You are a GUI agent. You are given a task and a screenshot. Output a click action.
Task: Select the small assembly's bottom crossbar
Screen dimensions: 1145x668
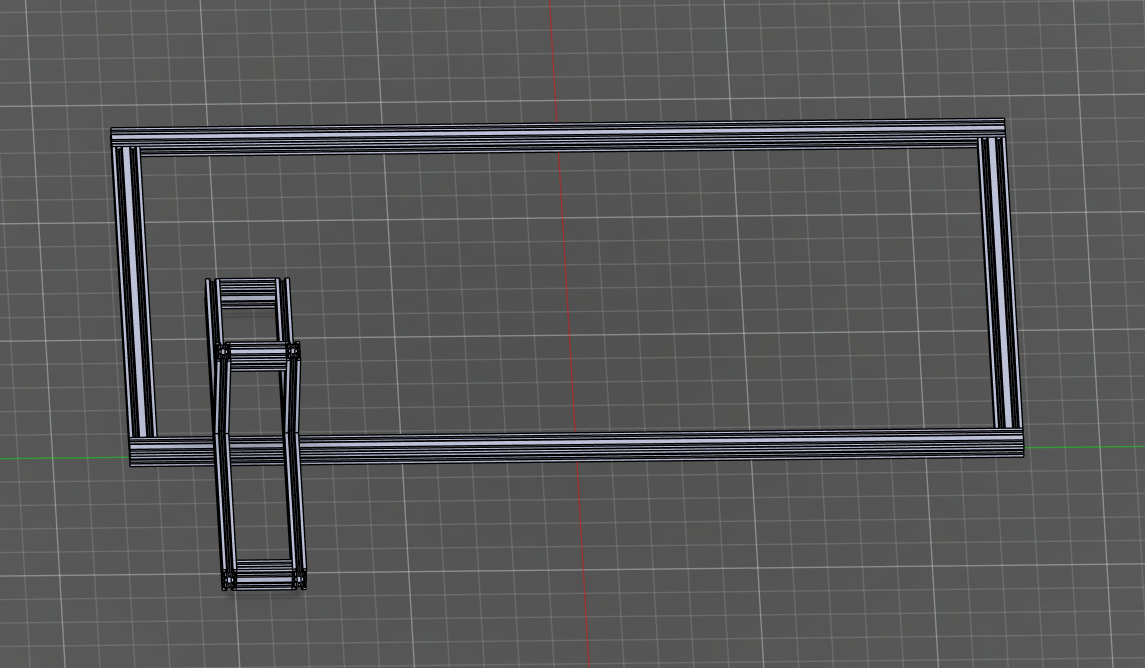[x=264, y=574]
